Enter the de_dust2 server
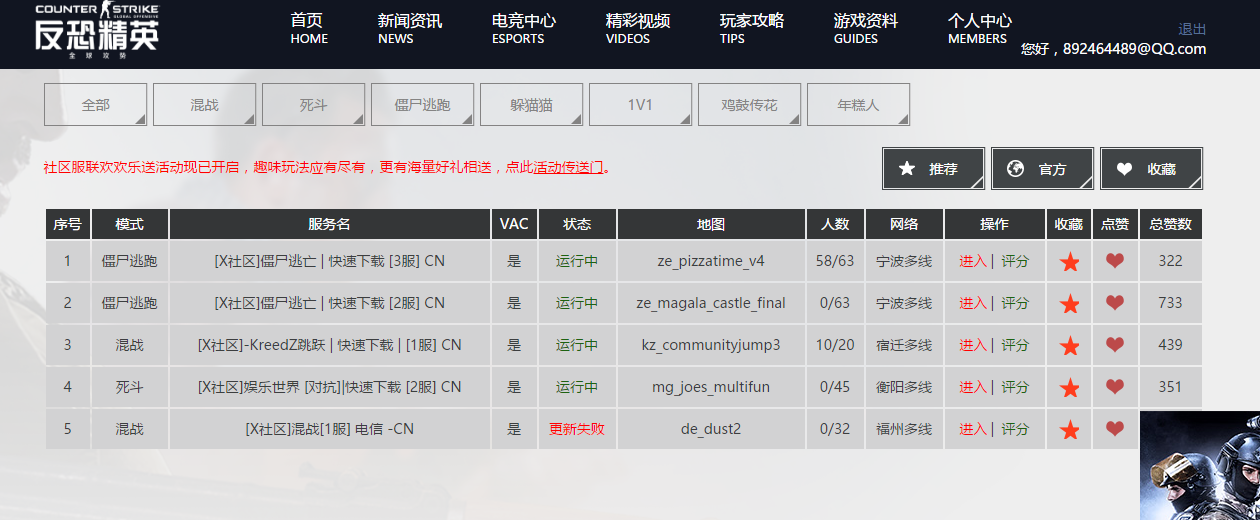Screen dimensions: 1260x520 [x=973, y=429]
